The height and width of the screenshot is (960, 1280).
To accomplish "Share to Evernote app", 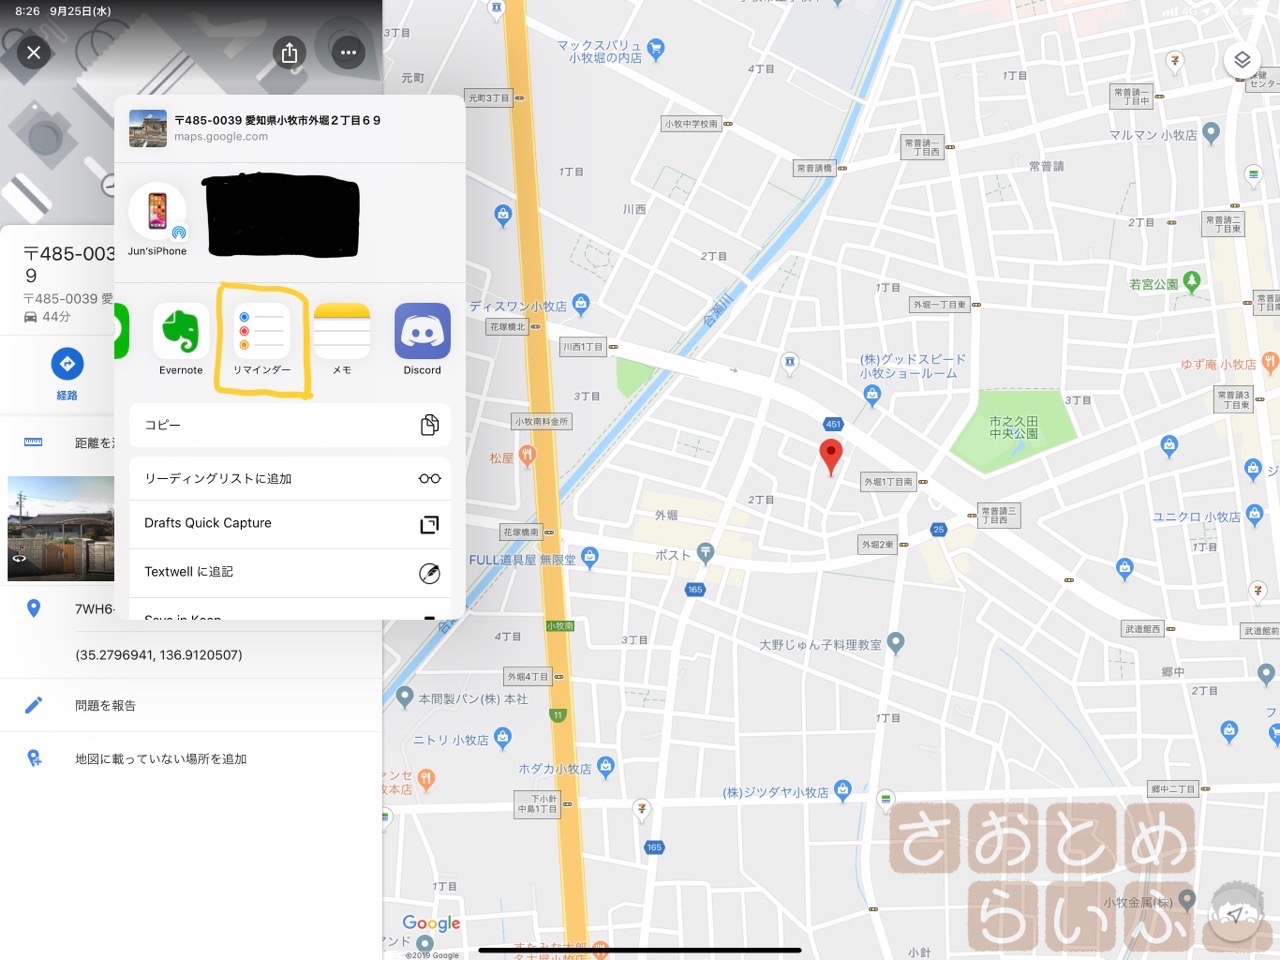I will [181, 340].
